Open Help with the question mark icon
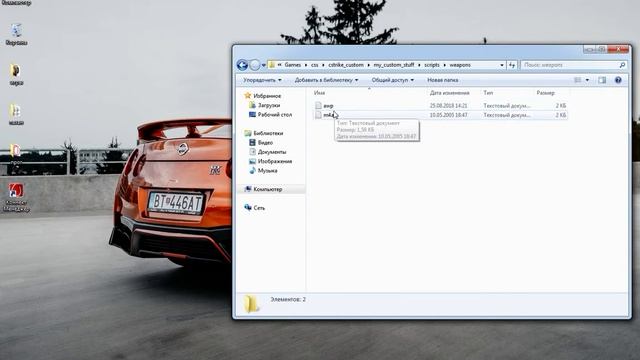640x360 pixels. click(618, 80)
